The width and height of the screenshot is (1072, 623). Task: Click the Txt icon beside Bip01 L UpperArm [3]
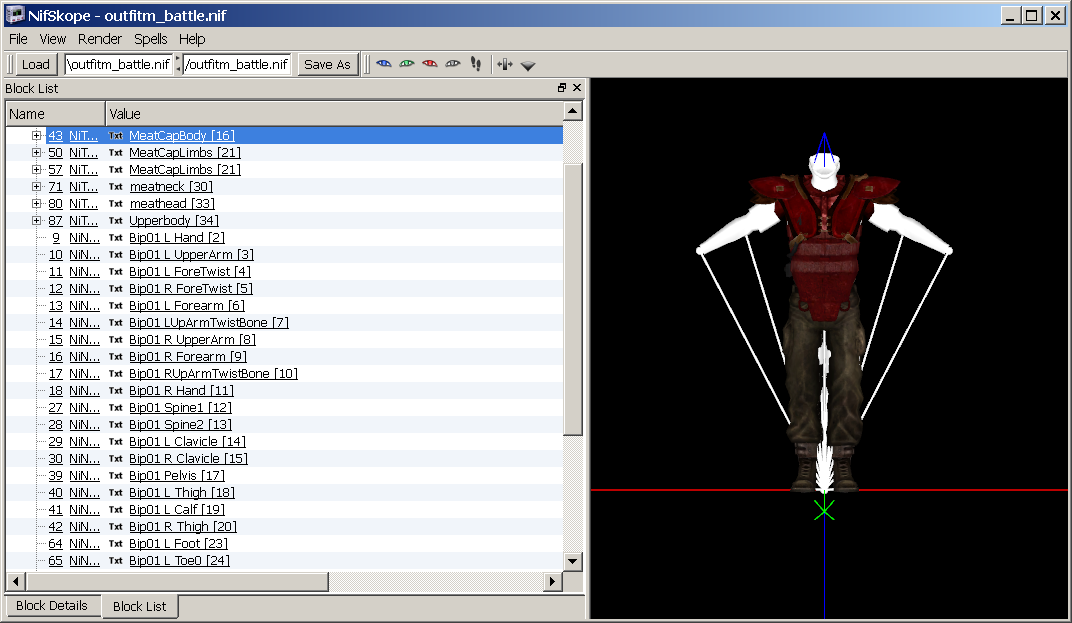click(x=116, y=255)
